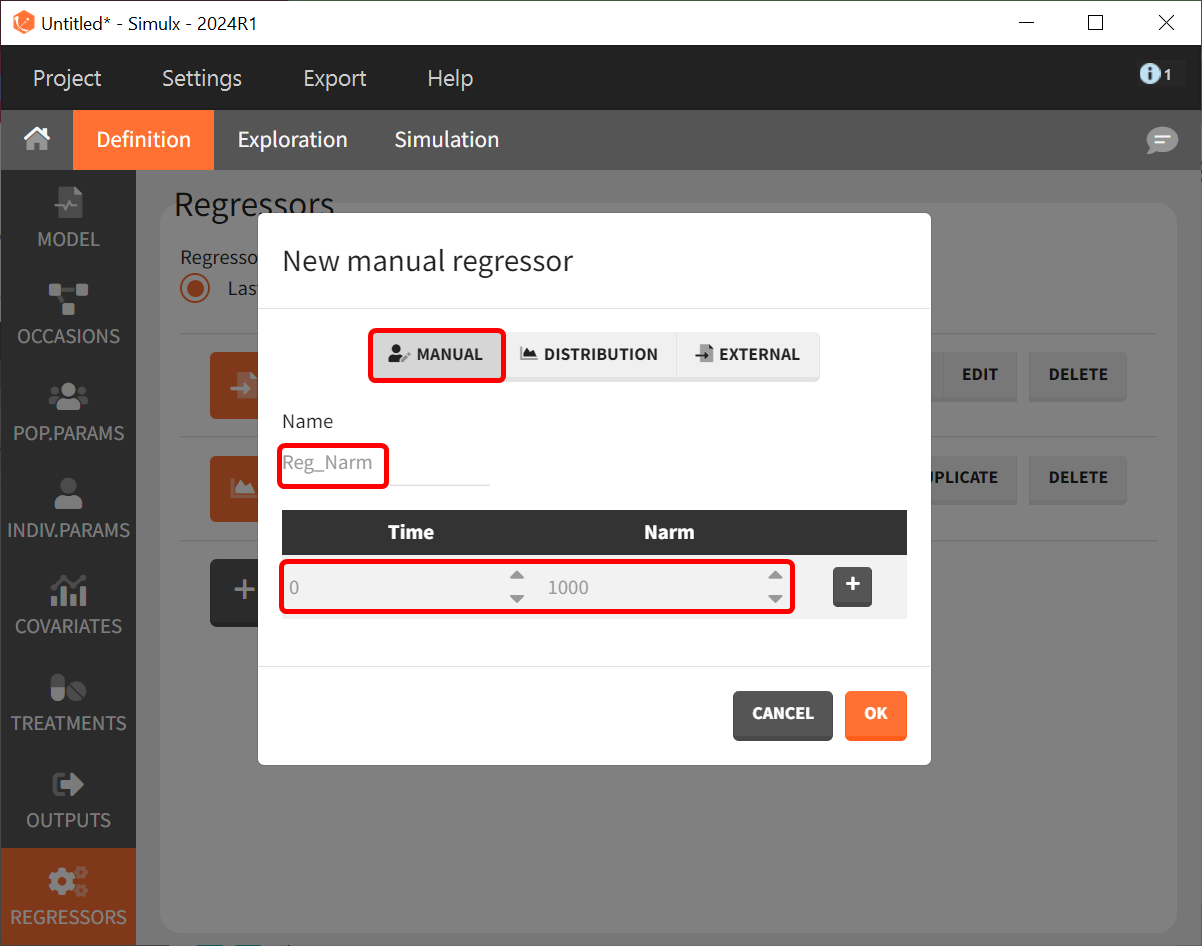Confirm with the OK button
This screenshot has height=946, width=1202.
tap(875, 714)
